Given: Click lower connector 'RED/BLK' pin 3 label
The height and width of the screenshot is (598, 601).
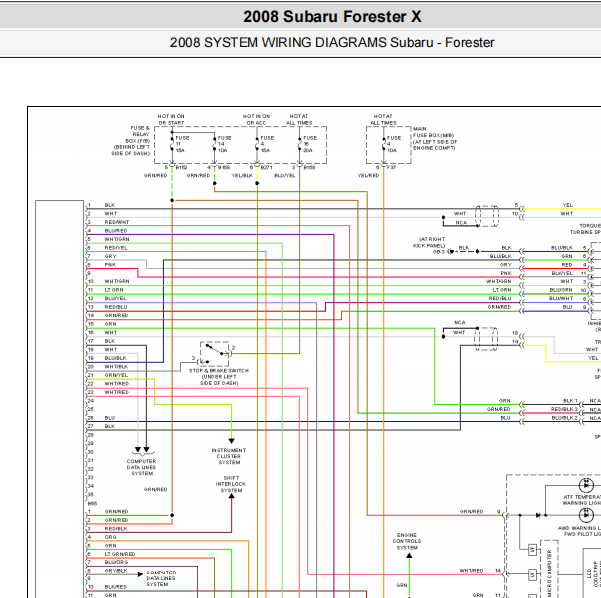Looking at the screenshot, I should click(116, 529).
